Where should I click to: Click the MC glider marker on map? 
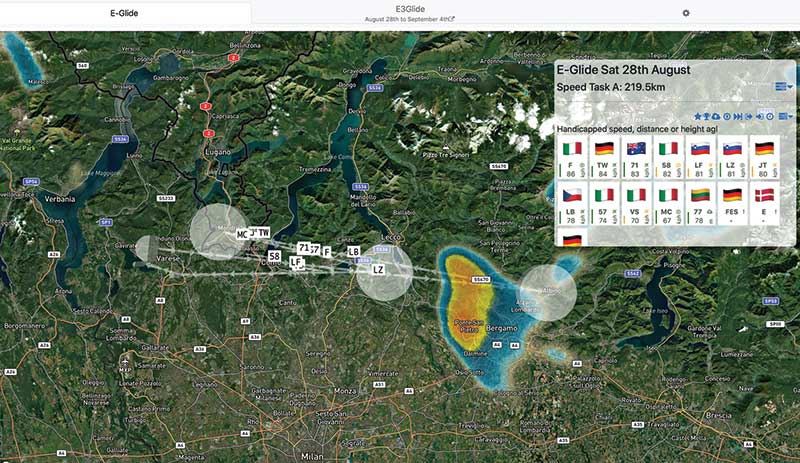coord(241,235)
